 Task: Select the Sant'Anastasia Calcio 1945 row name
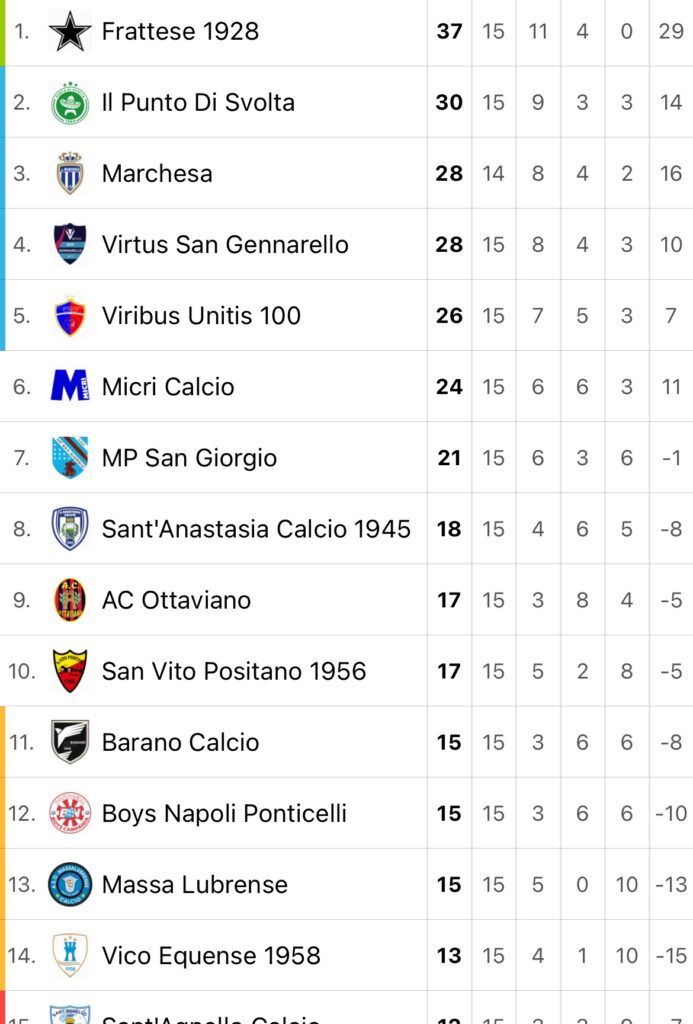click(256, 529)
